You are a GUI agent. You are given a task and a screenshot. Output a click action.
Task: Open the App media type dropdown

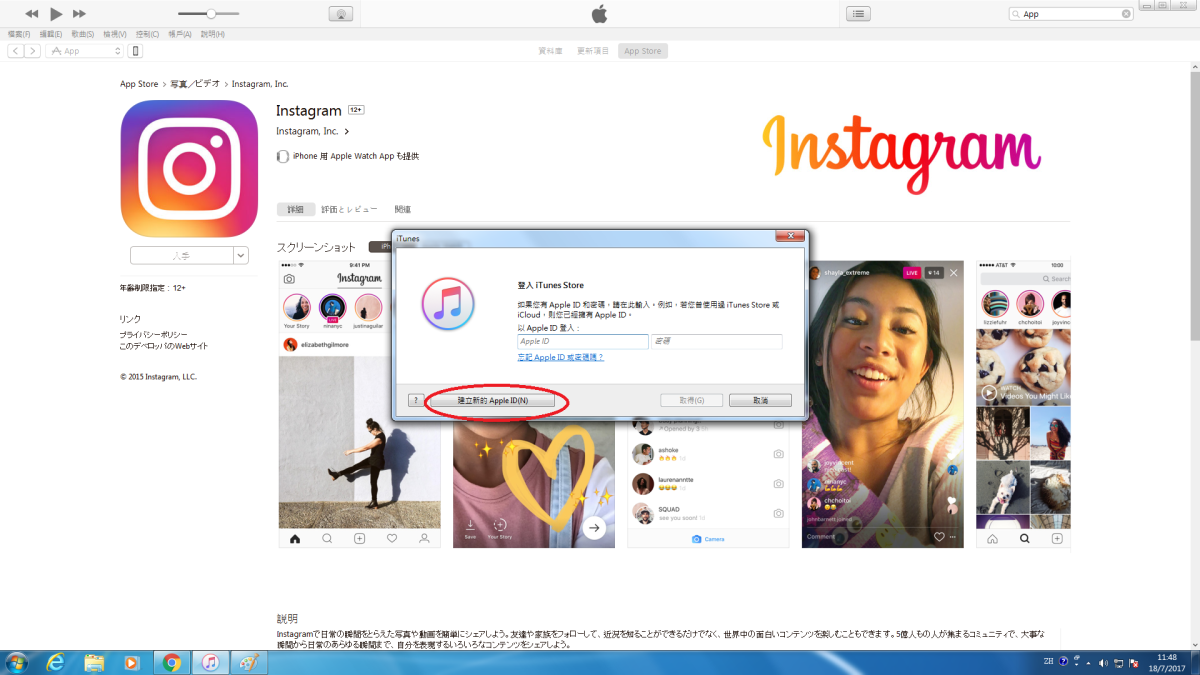click(x=85, y=51)
